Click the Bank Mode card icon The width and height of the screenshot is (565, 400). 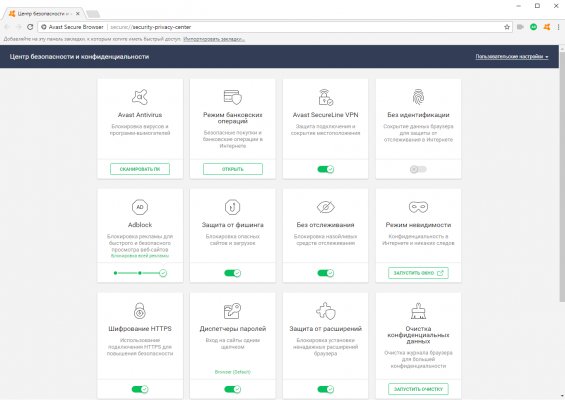pos(232,97)
